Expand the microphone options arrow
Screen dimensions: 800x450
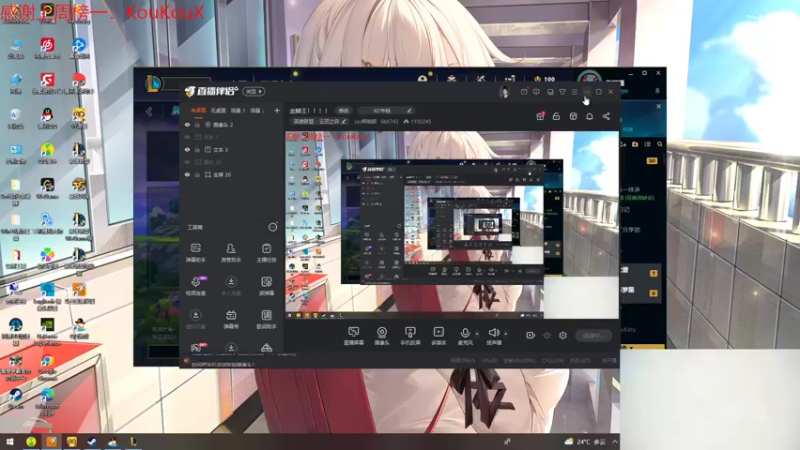coord(477,334)
